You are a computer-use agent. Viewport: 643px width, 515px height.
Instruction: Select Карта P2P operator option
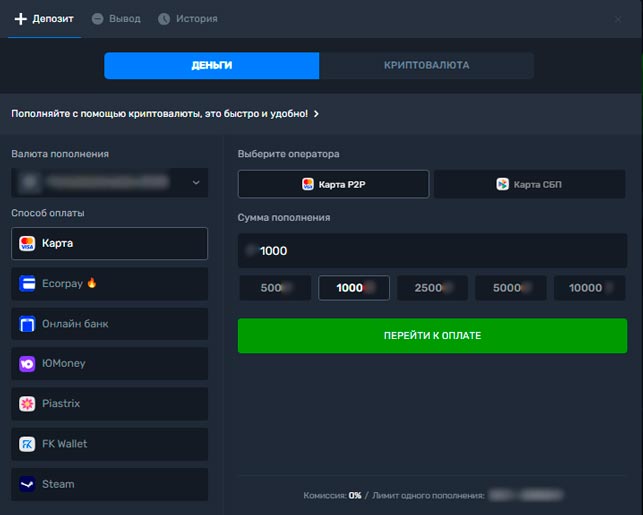coord(333,184)
